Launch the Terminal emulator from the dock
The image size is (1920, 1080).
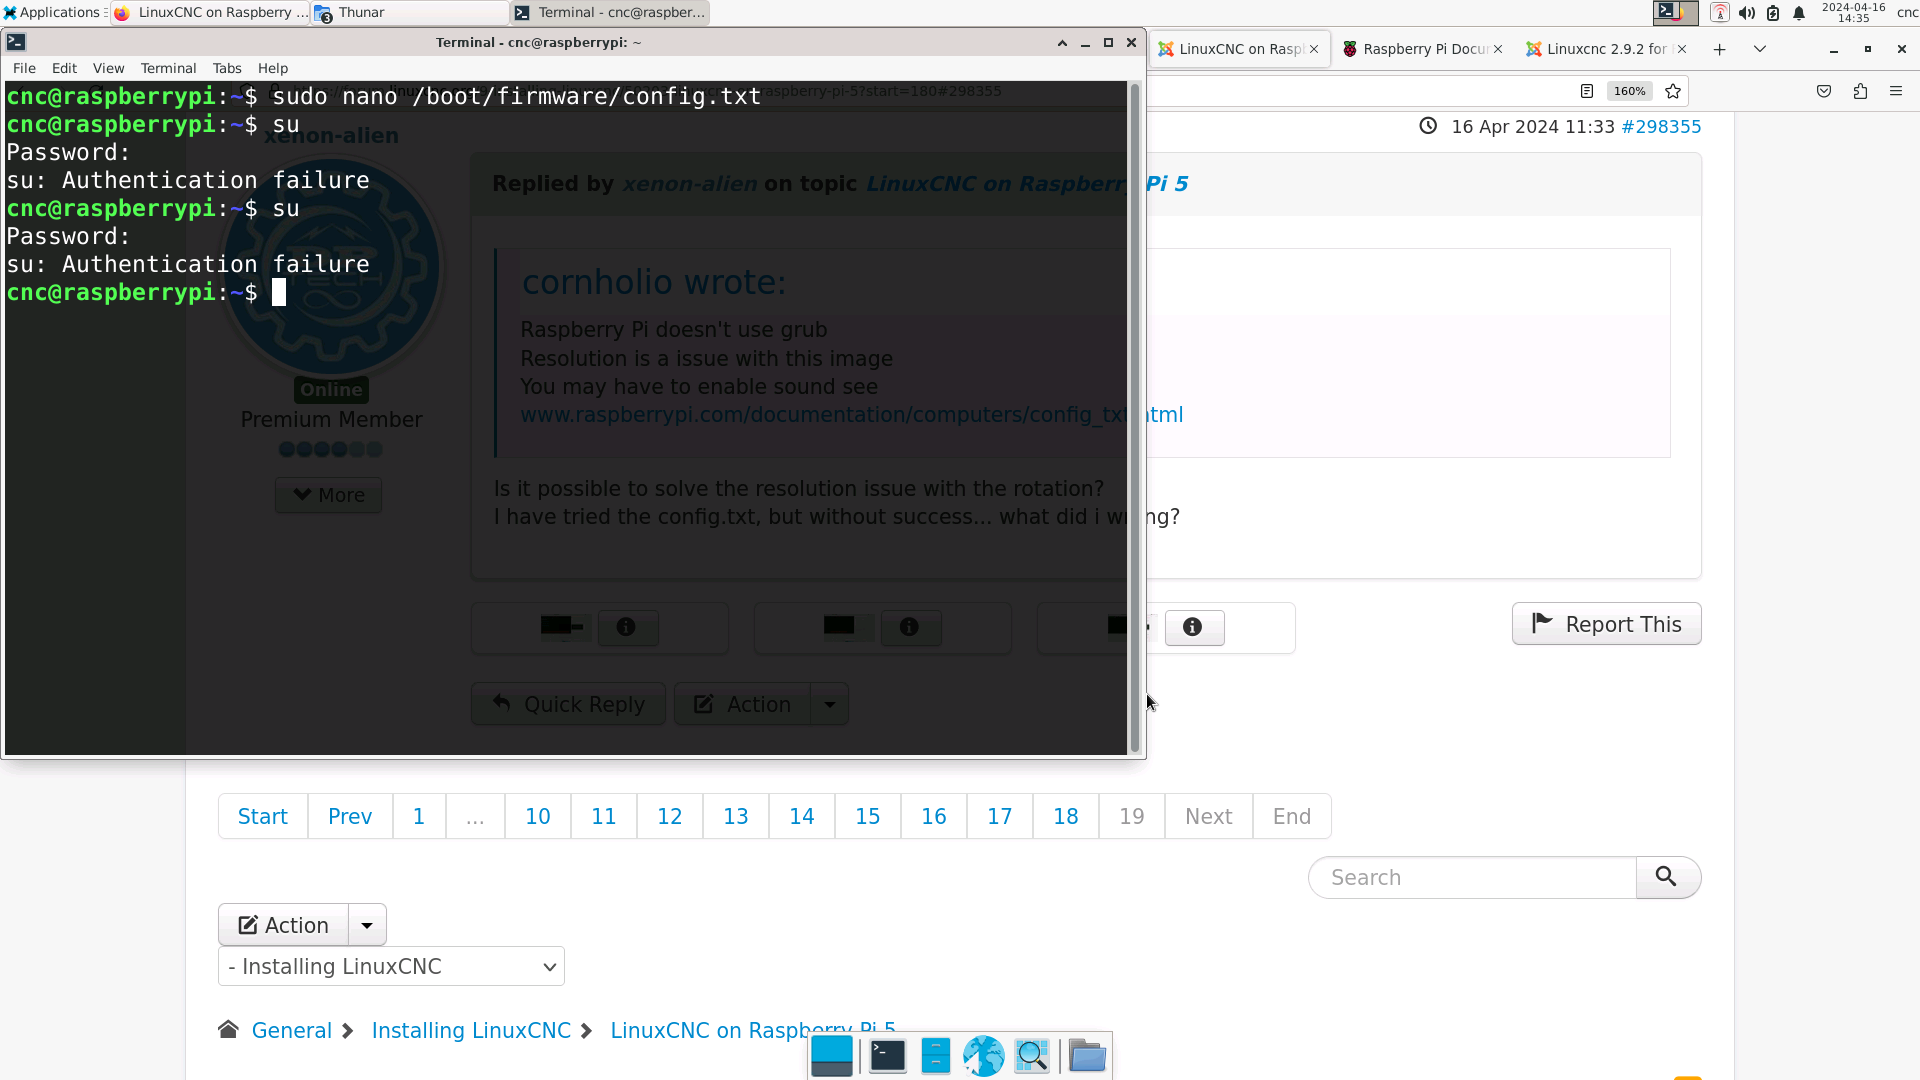[x=888, y=1056]
